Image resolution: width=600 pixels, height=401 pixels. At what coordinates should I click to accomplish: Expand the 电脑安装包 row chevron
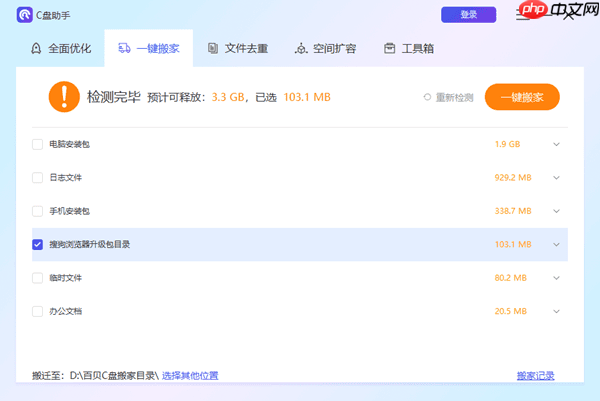pos(556,144)
